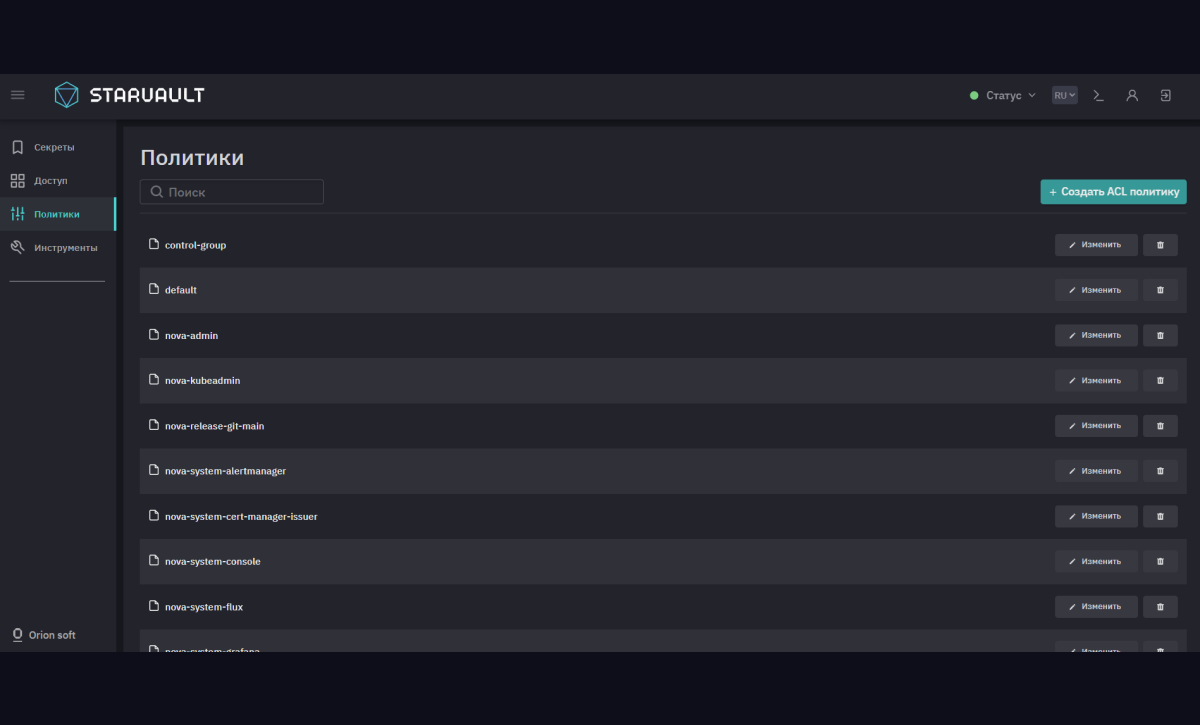This screenshot has height=725, width=1200.
Task: Remove nova-release-git-main using trash icon
Action: [x=1160, y=426]
